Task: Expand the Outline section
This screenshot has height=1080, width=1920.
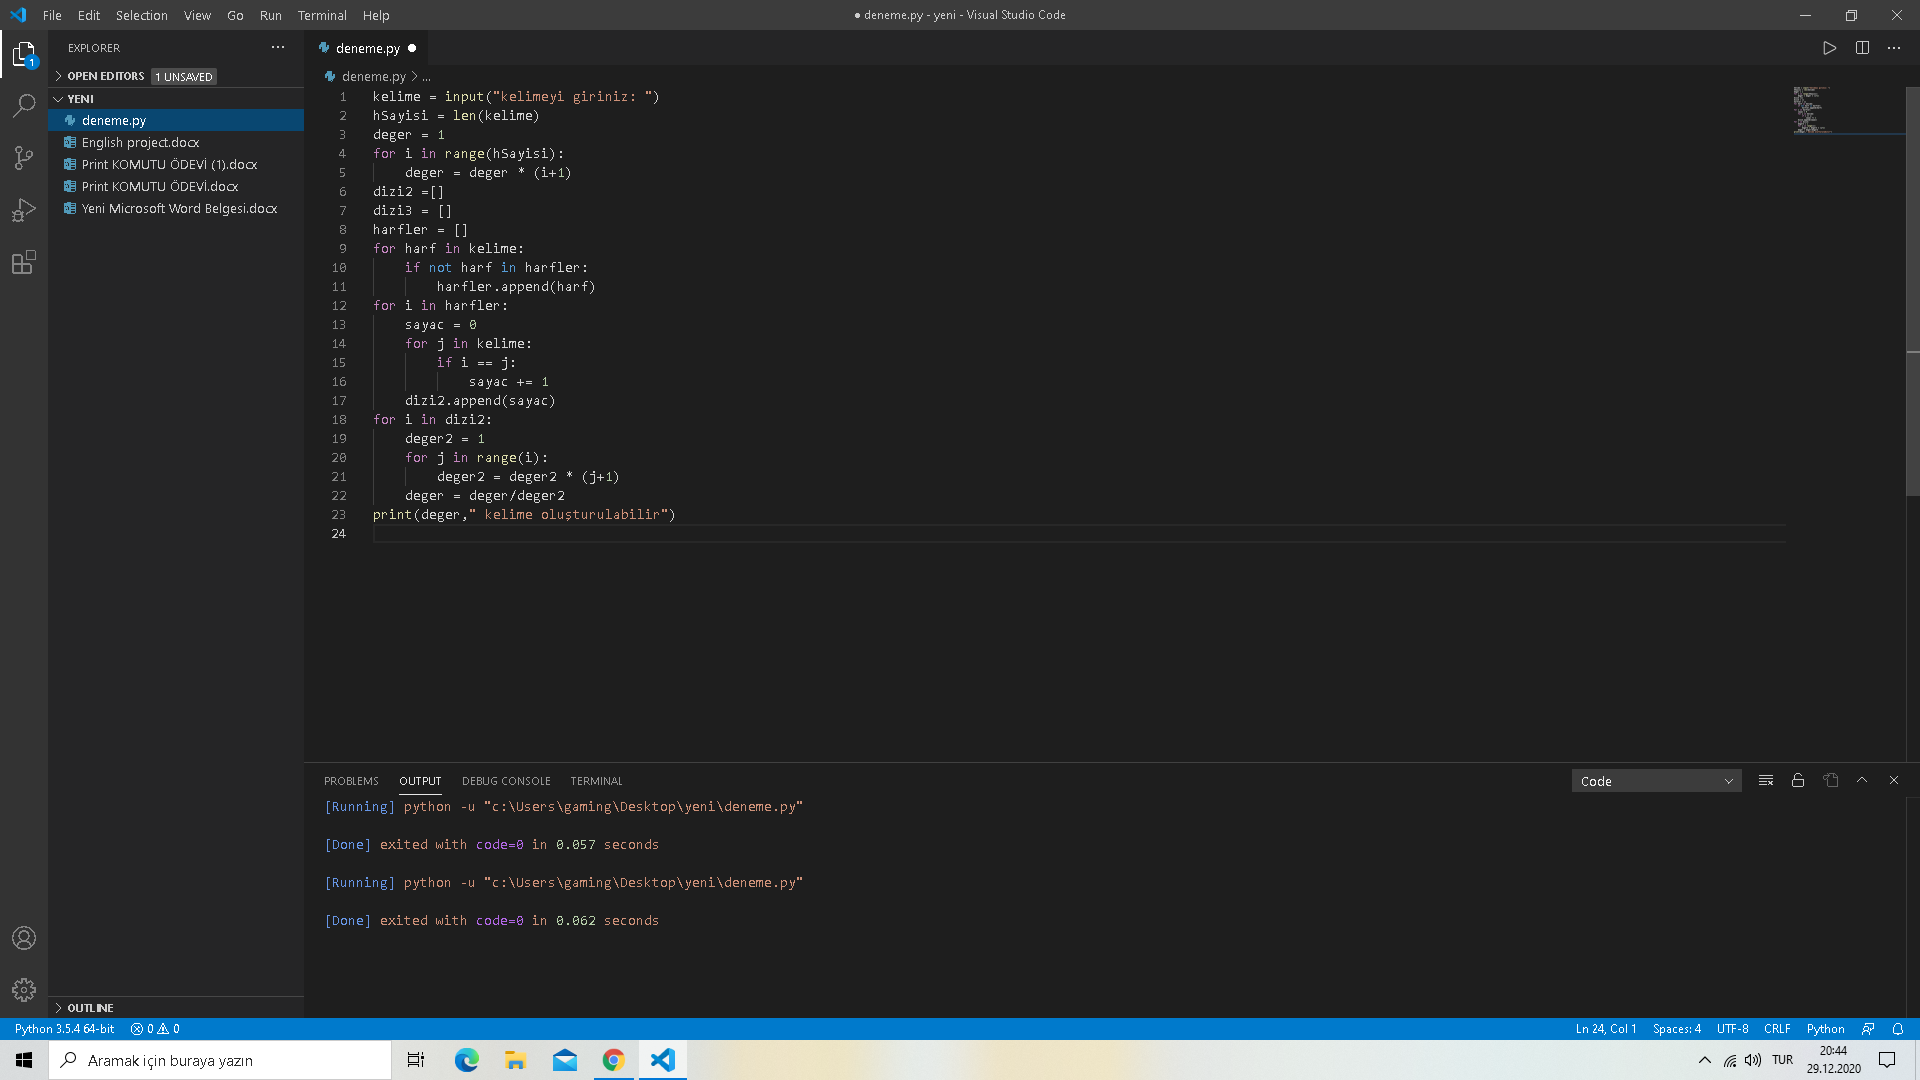Action: [90, 1008]
